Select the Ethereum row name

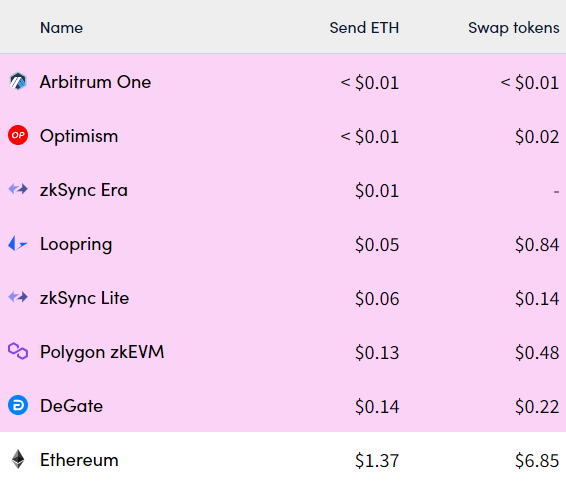[79, 460]
